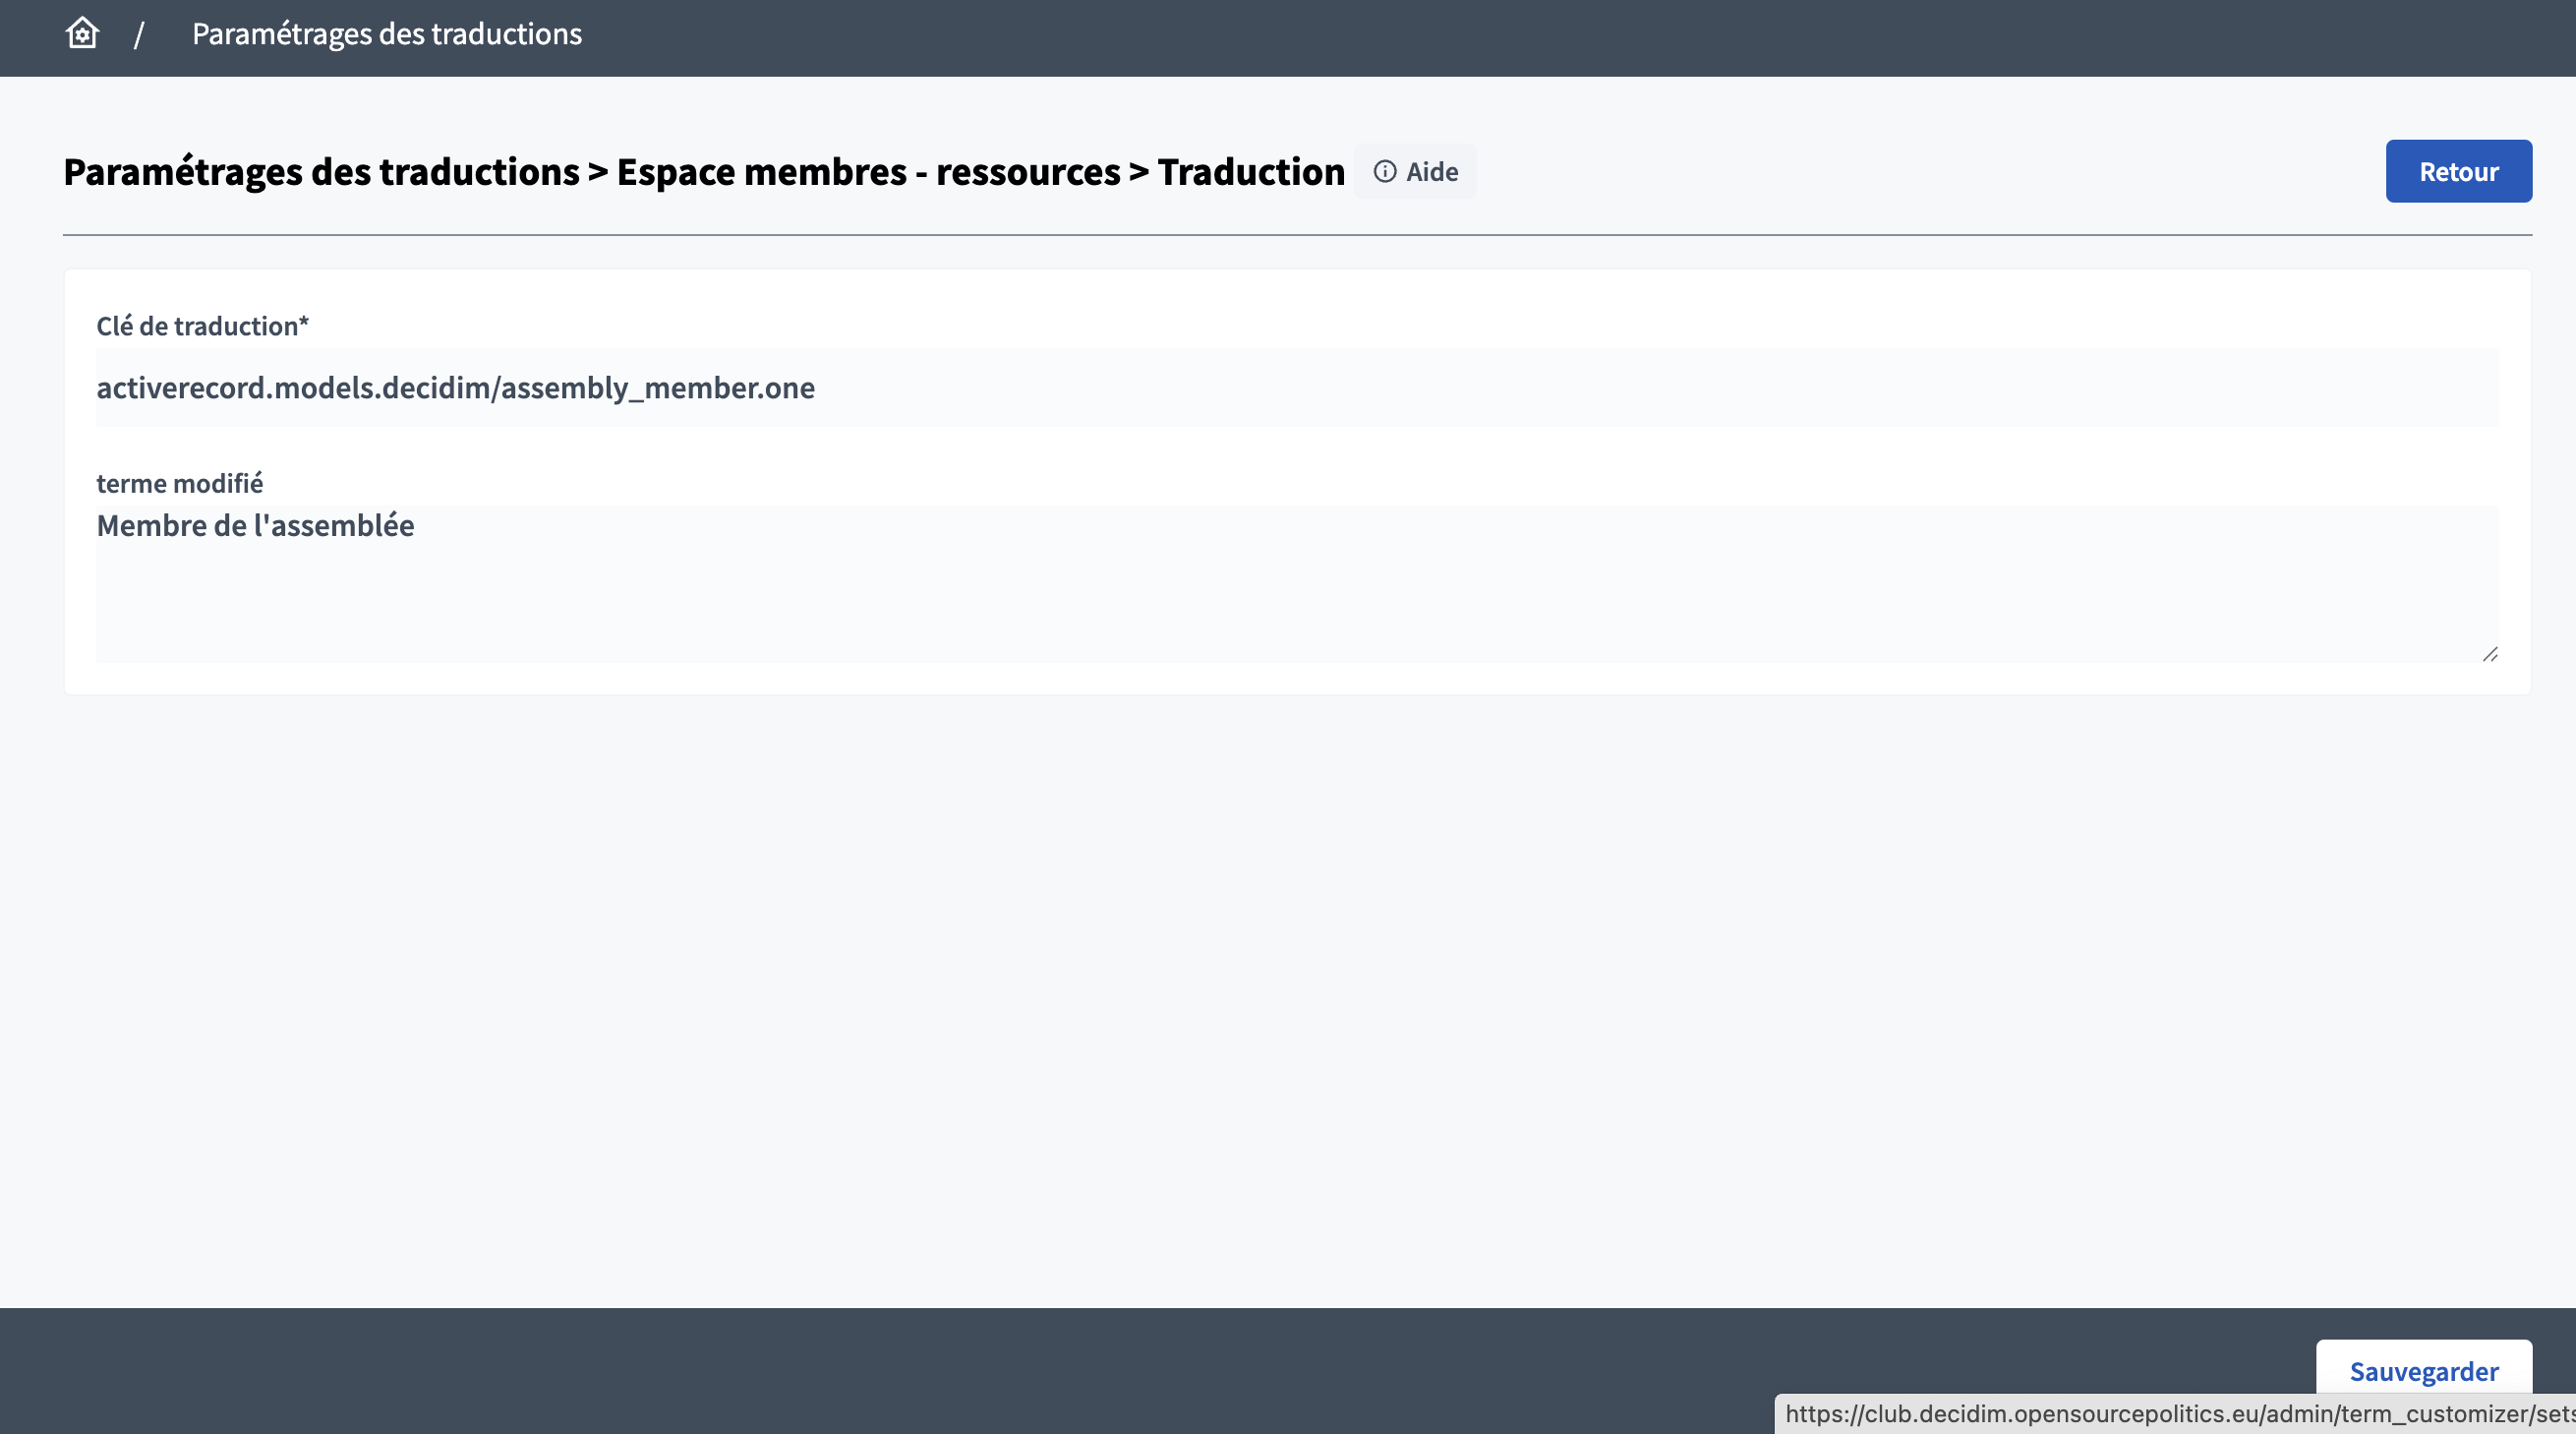Click the info circle icon beside Aide
Viewport: 2576px width, 1434px height.
coord(1384,171)
